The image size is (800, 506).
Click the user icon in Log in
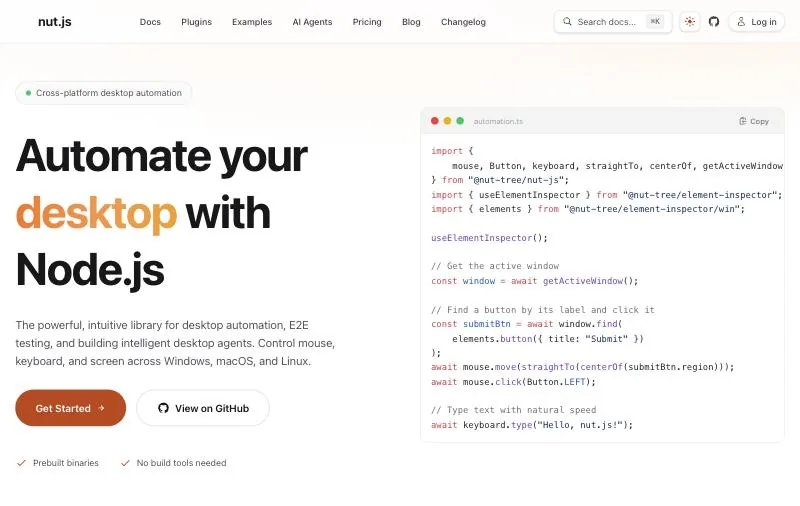[x=741, y=21]
